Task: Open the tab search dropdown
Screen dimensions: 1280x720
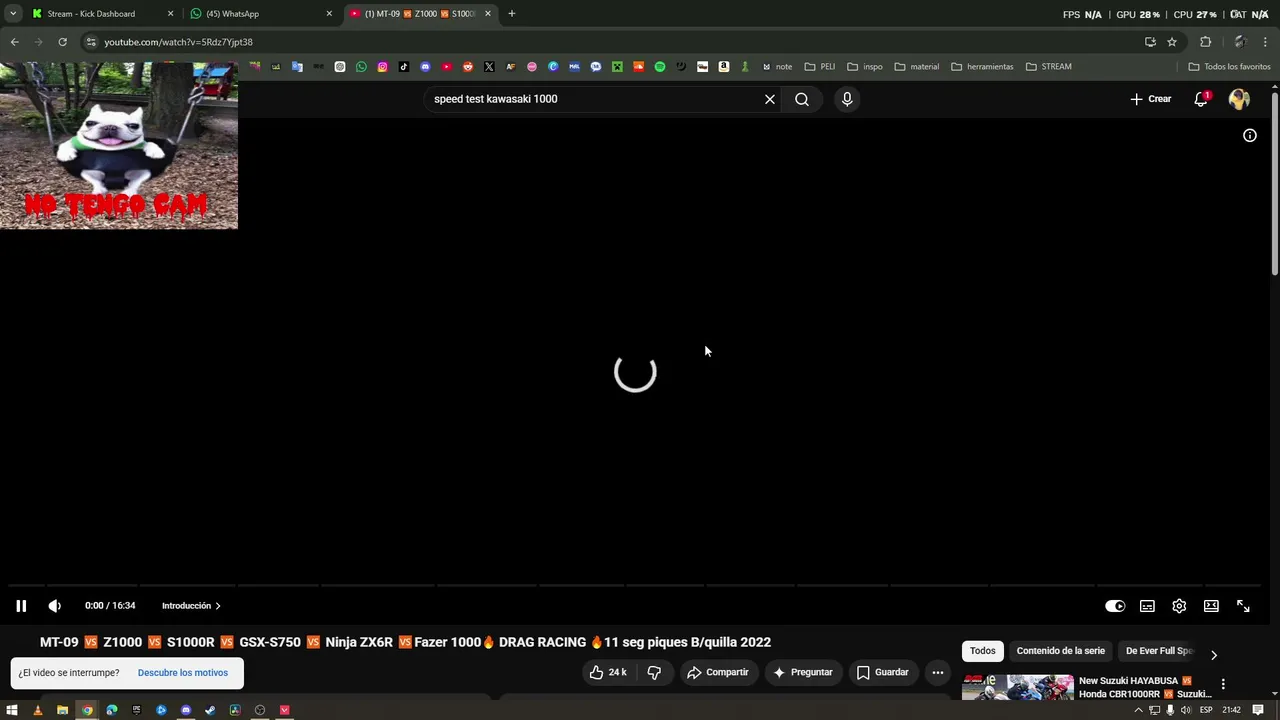Action: [12, 14]
